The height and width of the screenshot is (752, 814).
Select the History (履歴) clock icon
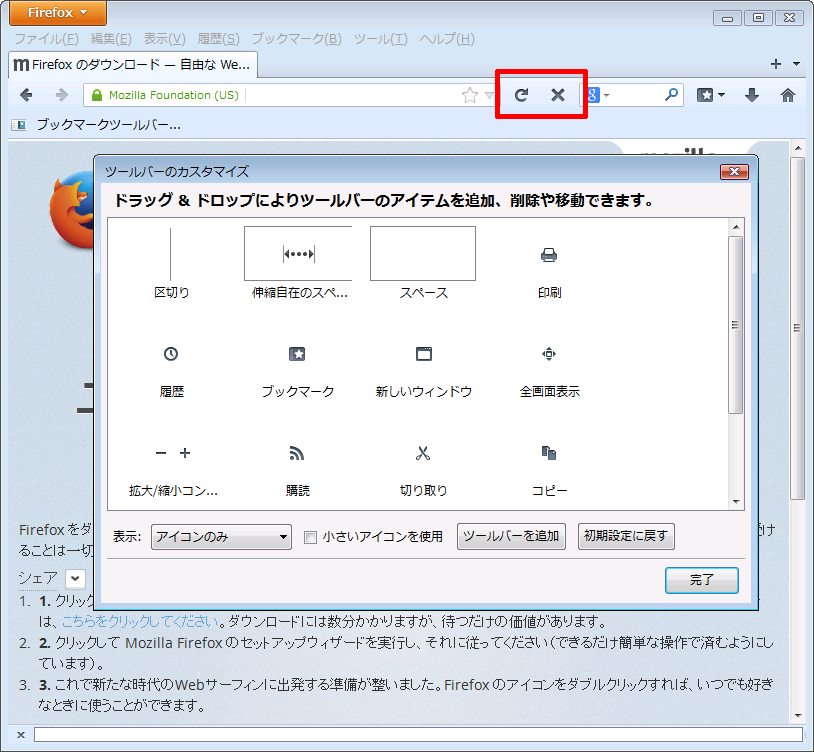[x=171, y=354]
